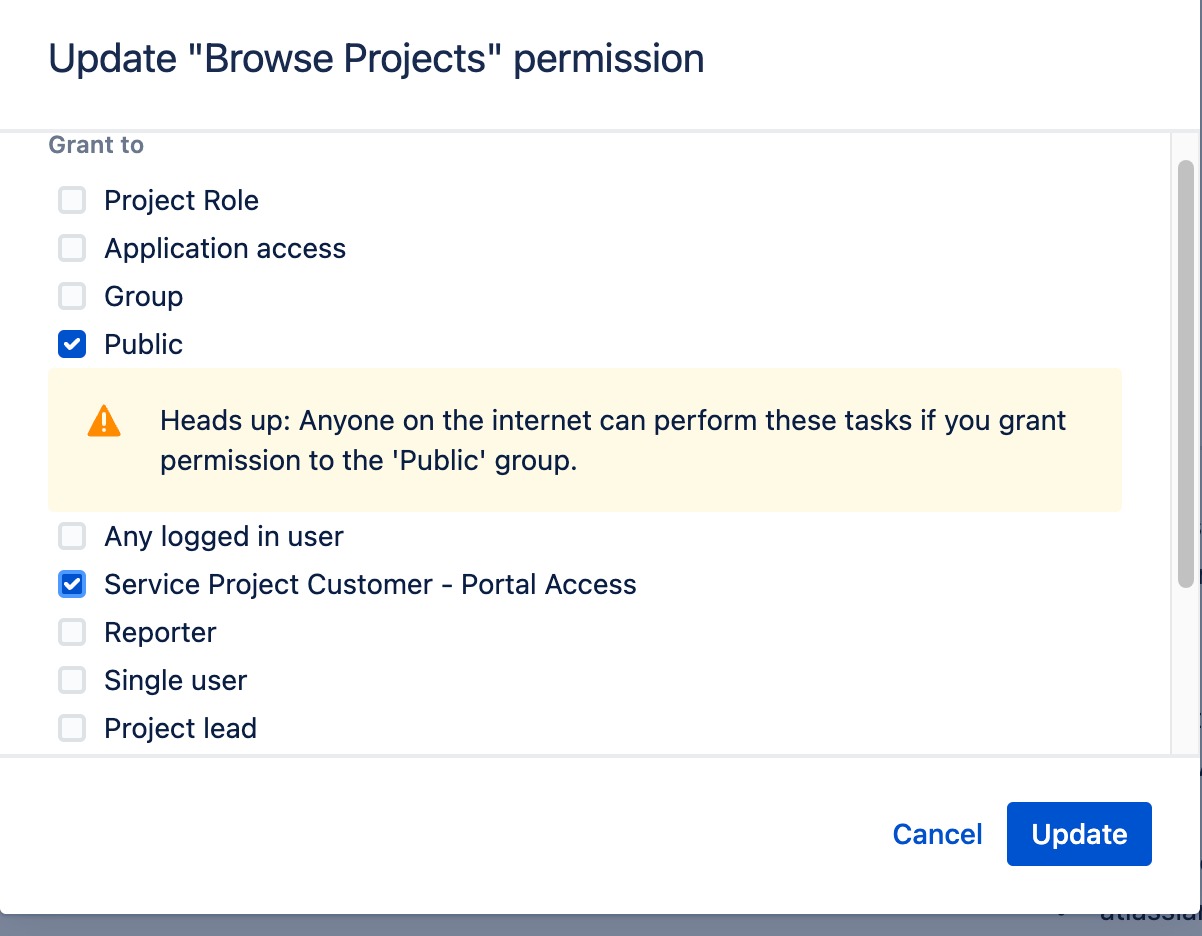Click the Update button
This screenshot has width=1202, height=936.
[x=1079, y=834]
